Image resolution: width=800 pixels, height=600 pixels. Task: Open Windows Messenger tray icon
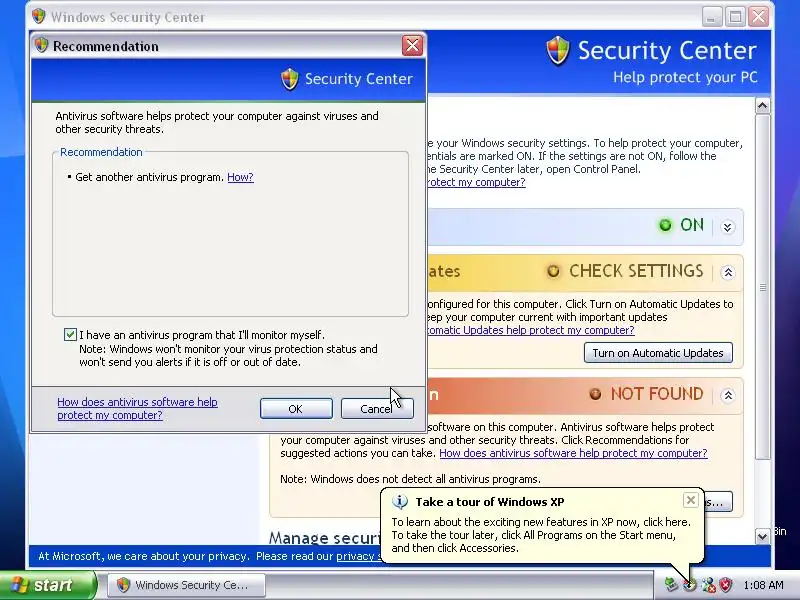708,585
